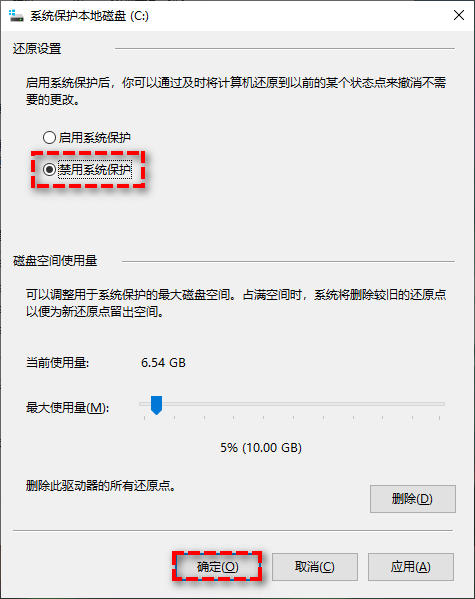Click the paragraph beginning with 可以调整用于系统保护

(x=236, y=303)
